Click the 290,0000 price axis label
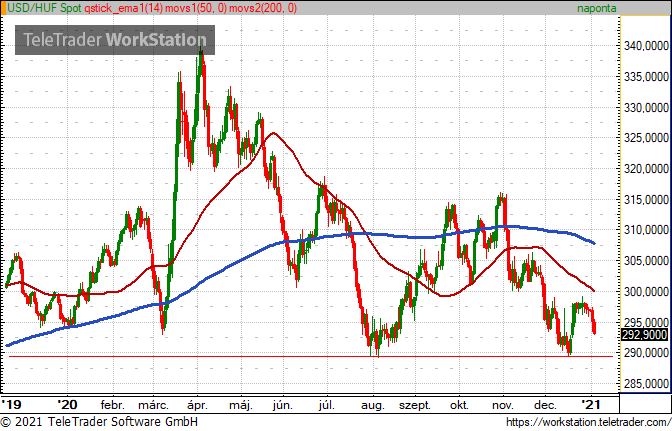The width and height of the screenshot is (672, 431). (x=646, y=353)
